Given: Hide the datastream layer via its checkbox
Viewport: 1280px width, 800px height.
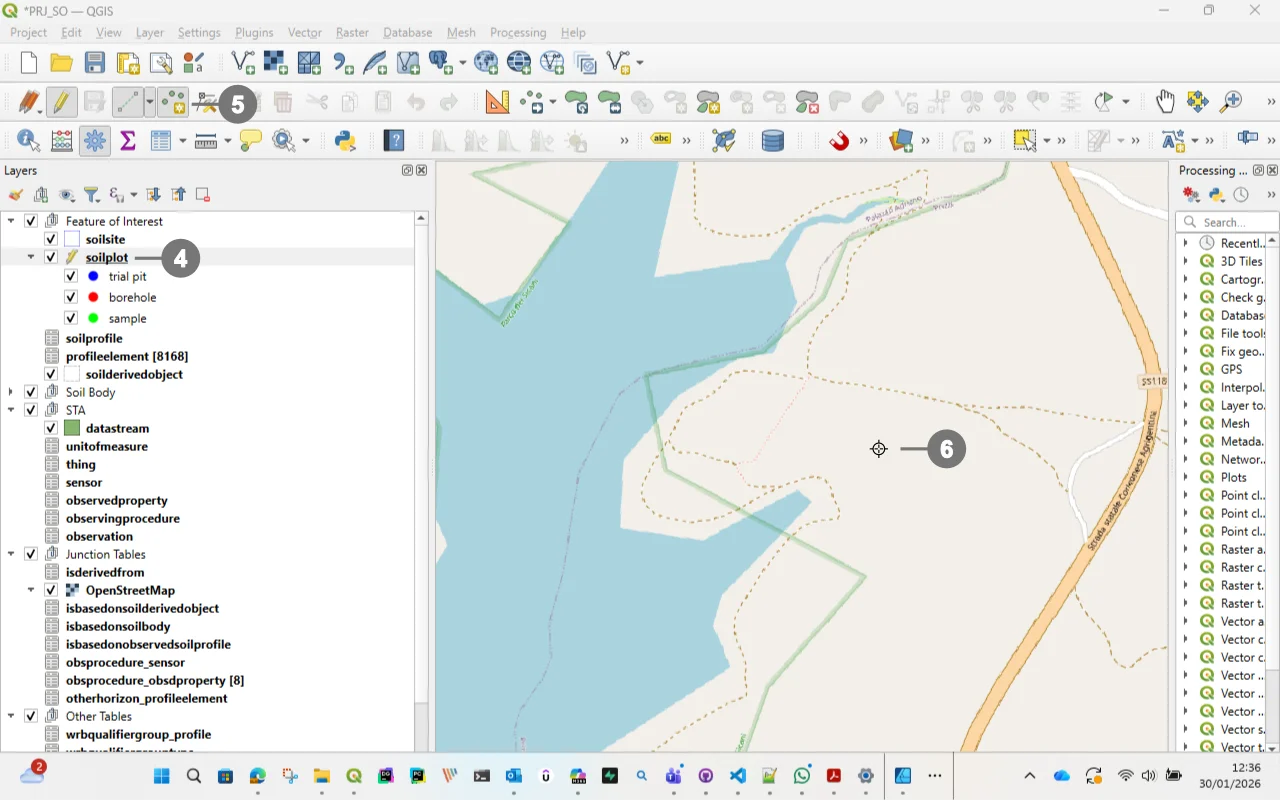Looking at the screenshot, I should click(x=51, y=428).
